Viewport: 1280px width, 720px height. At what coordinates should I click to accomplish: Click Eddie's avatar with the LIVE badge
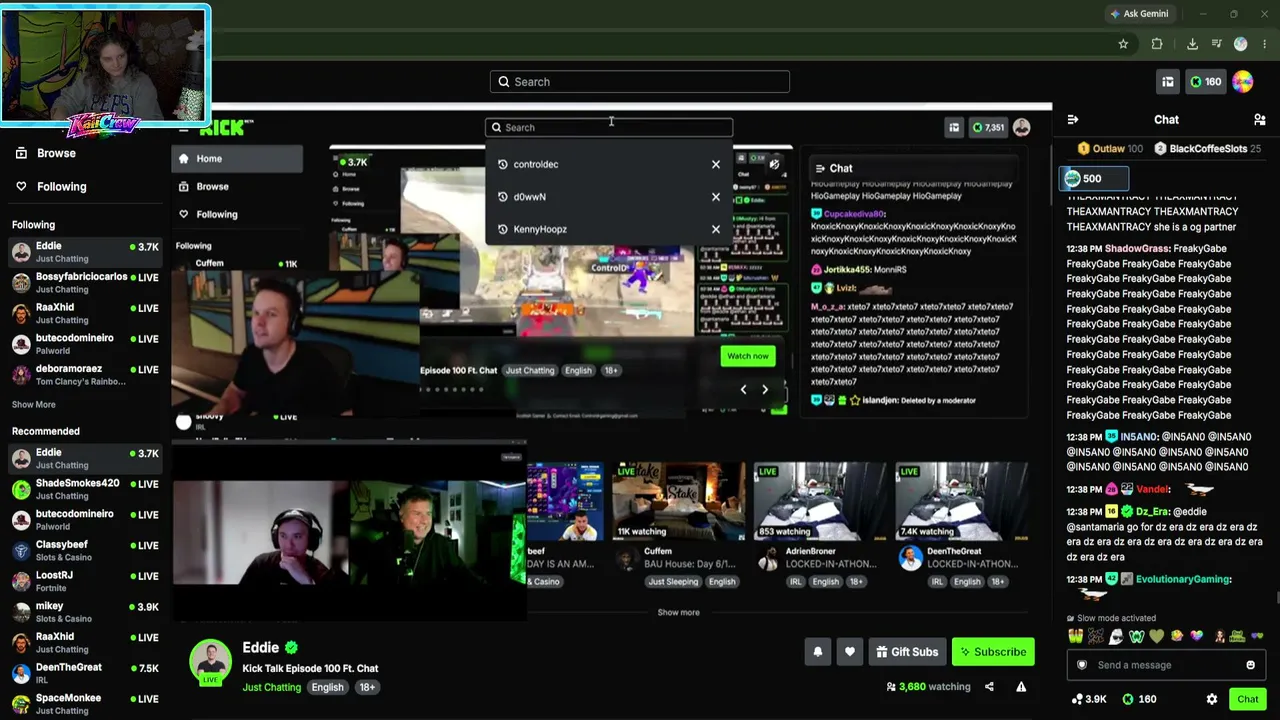(x=211, y=661)
